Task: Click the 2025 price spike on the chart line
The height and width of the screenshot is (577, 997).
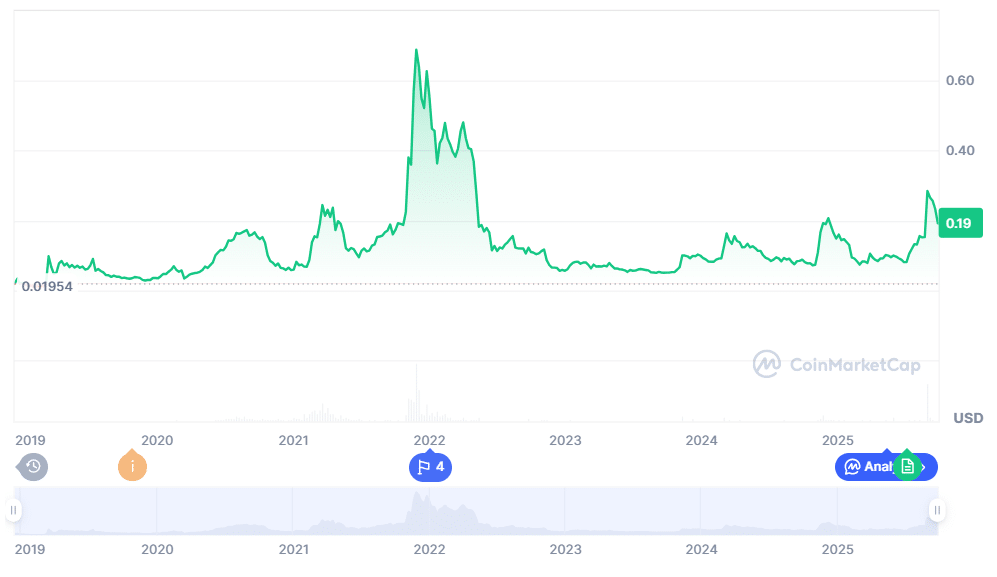Action: (x=928, y=191)
